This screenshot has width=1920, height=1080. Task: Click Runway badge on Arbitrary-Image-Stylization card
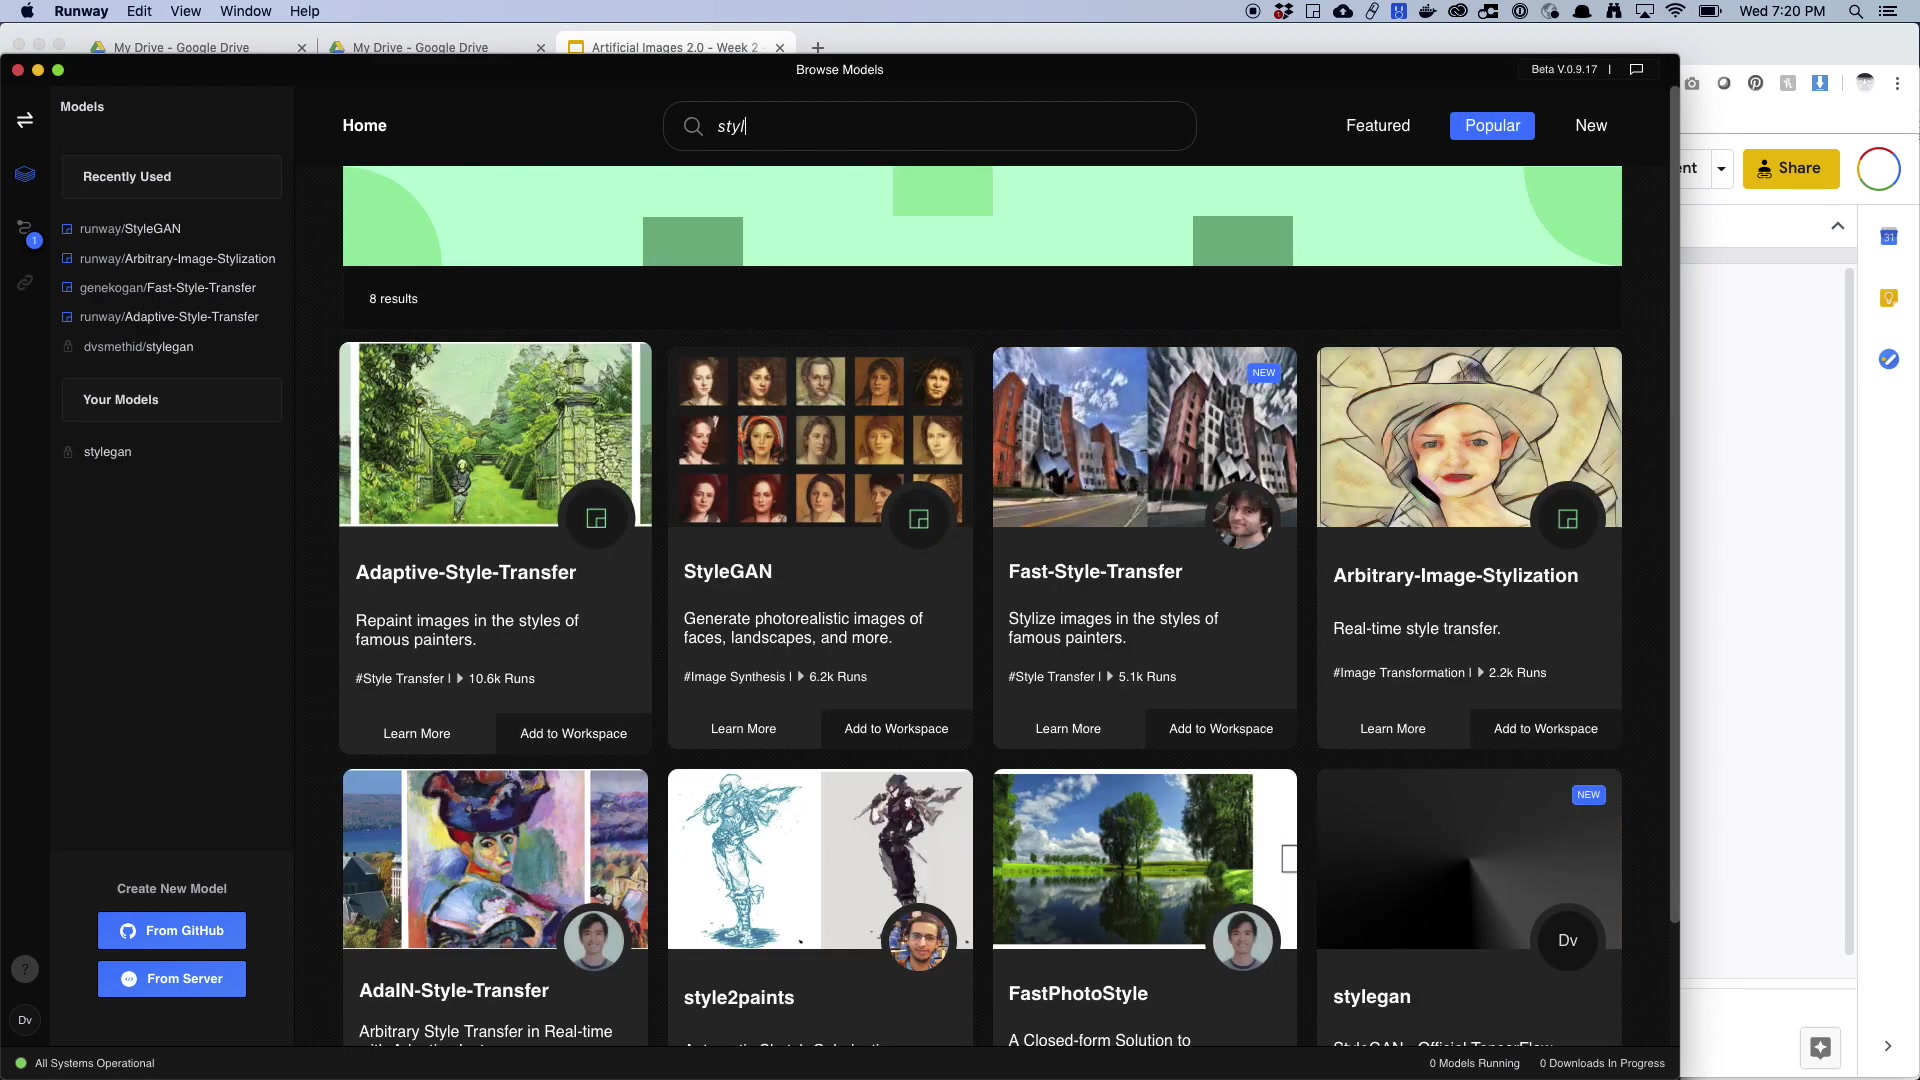(x=1568, y=518)
